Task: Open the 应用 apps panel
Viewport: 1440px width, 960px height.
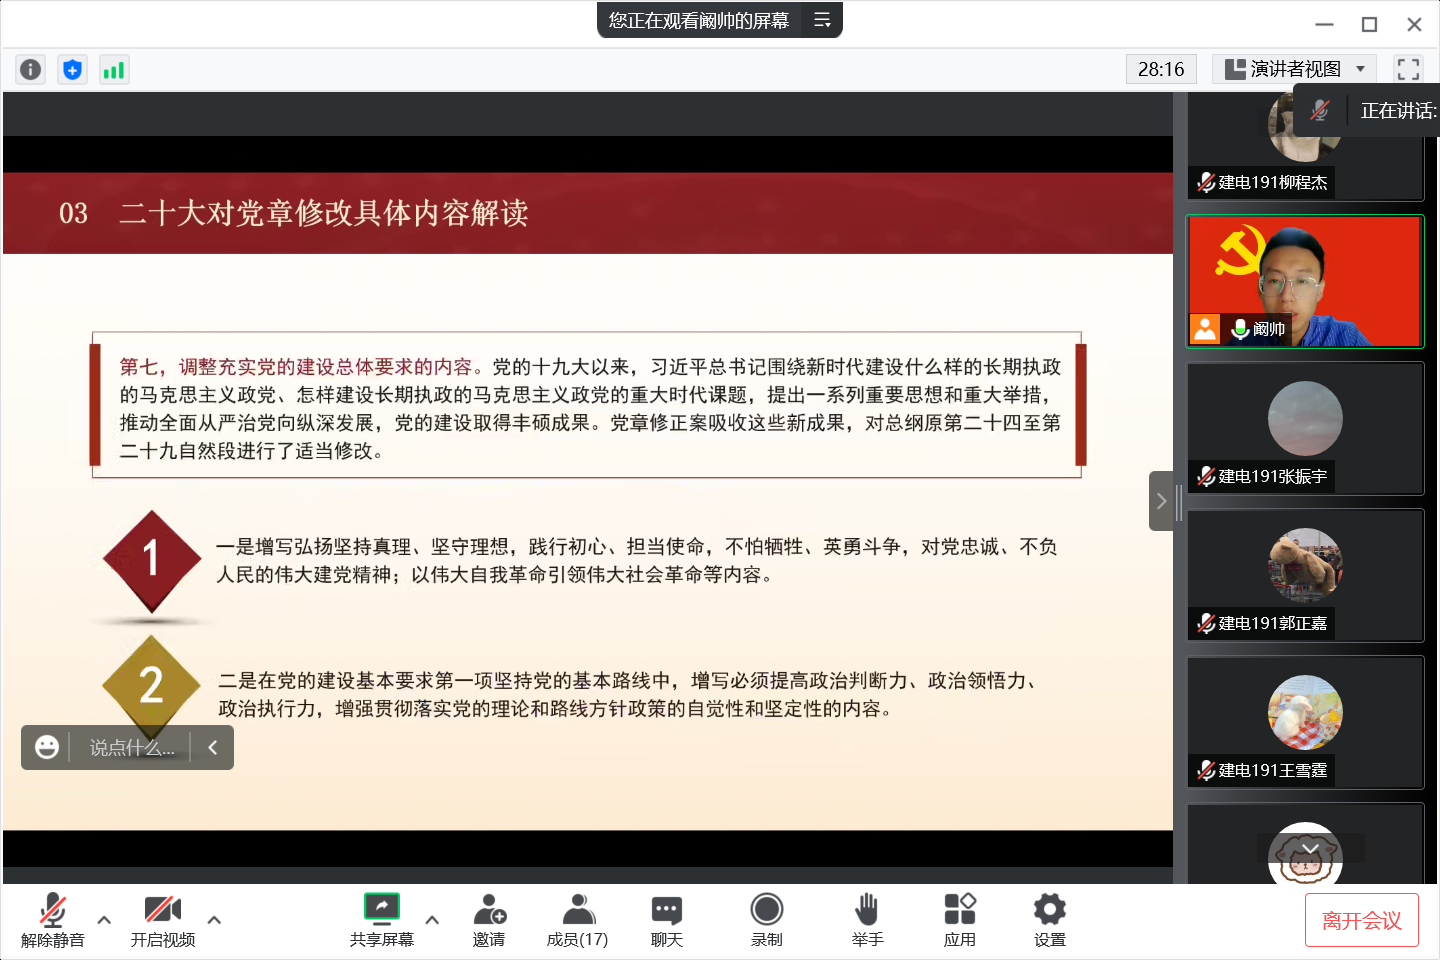Action: coord(959,920)
